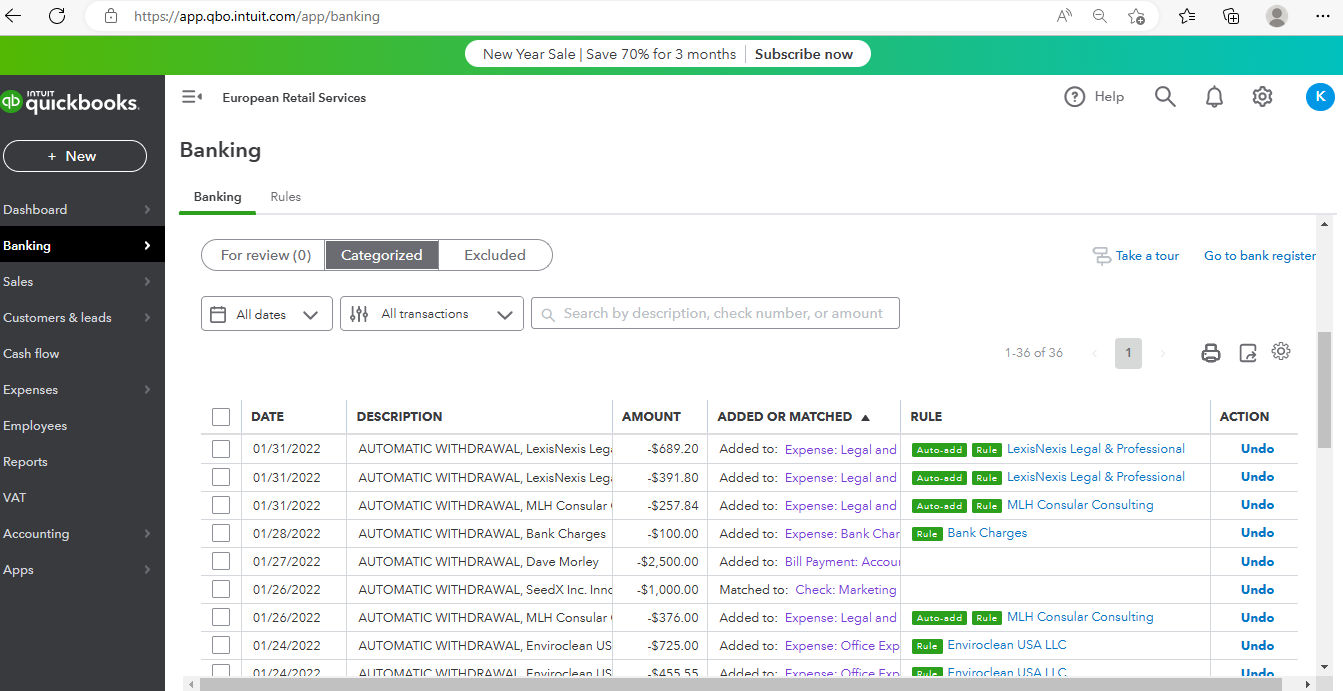Undo the -$689.20 LexisNexis transaction

tap(1257, 449)
